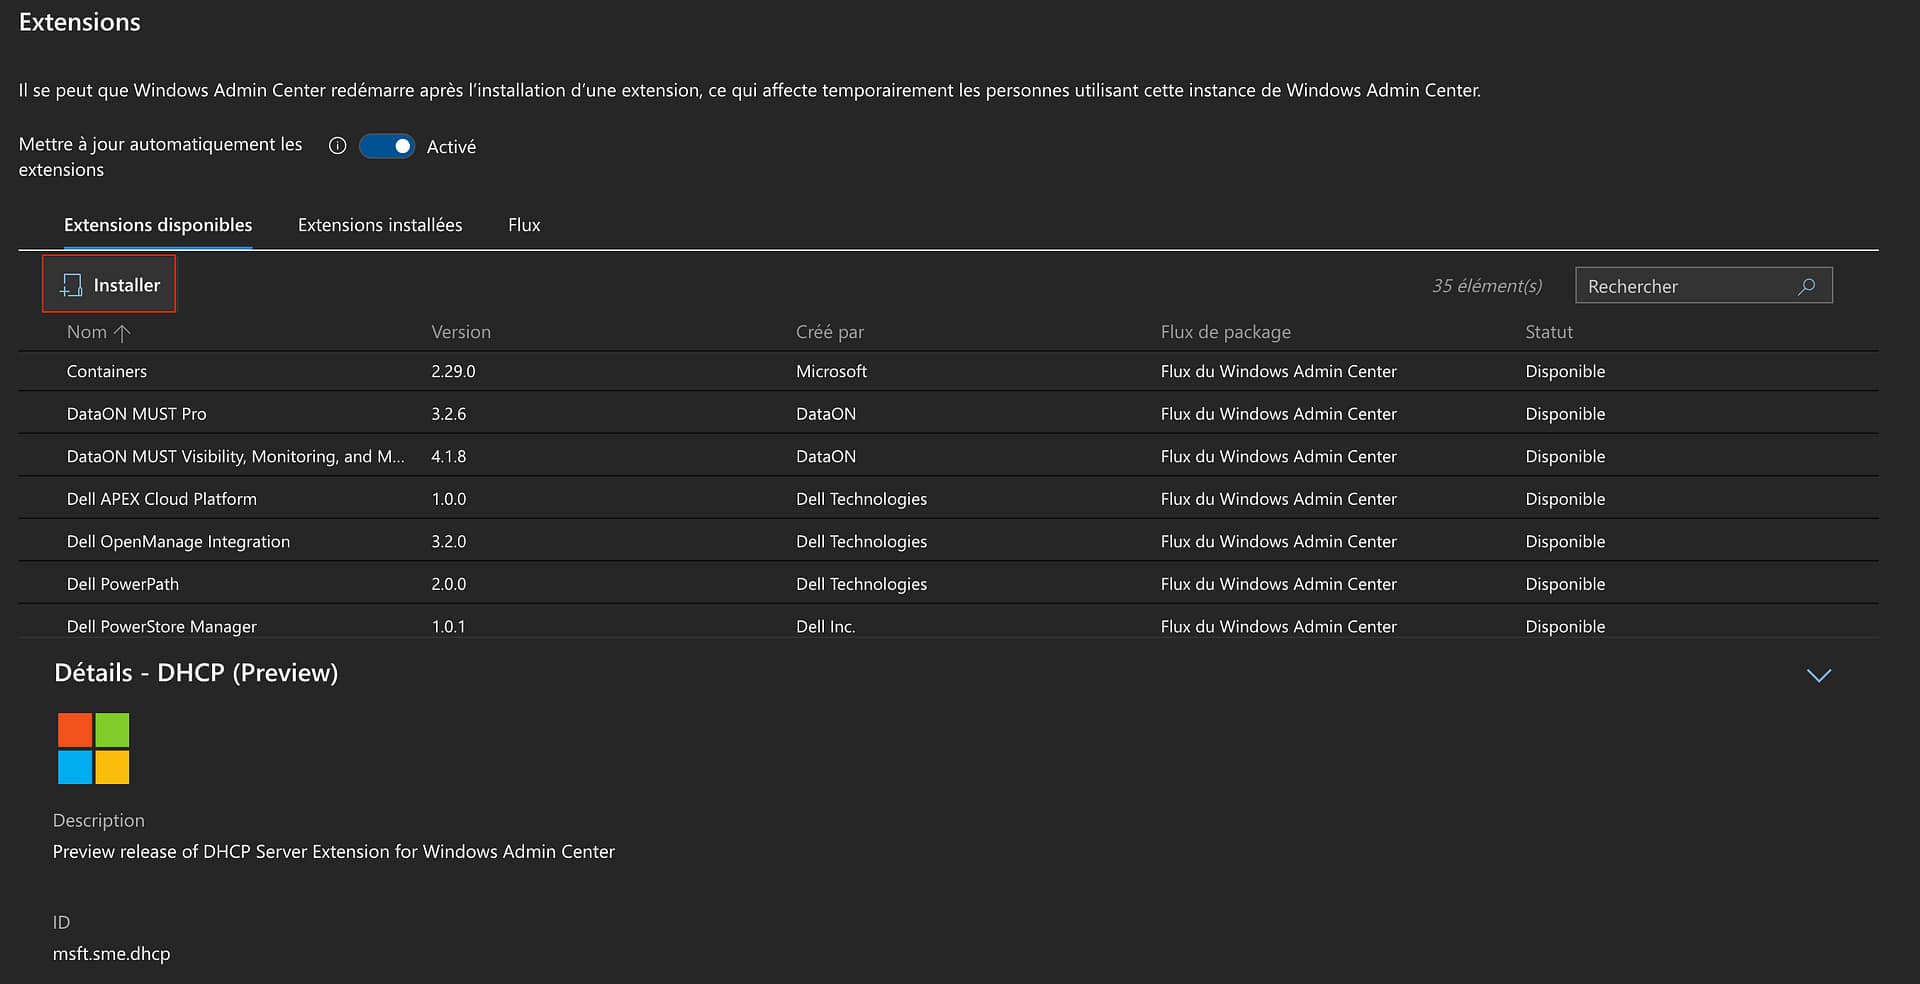
Task: Disable automatic extension updates toggle
Action: point(387,146)
